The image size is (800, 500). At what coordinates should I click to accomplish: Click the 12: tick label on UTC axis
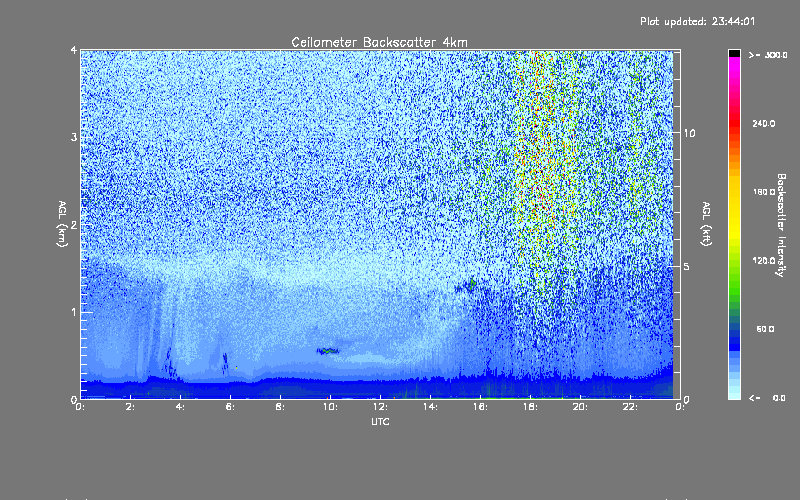click(x=380, y=407)
